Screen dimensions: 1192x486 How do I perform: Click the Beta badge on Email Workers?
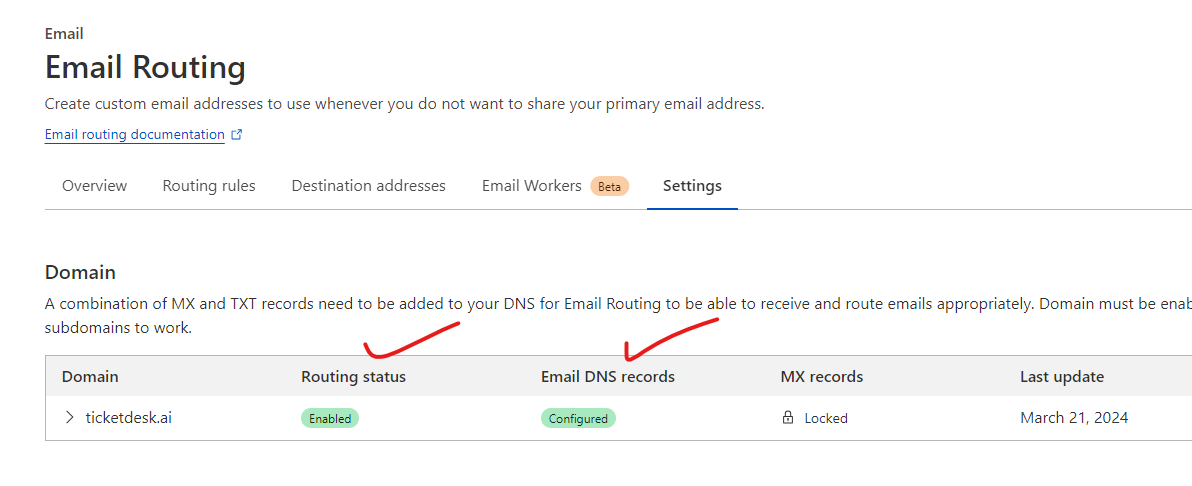coord(609,187)
